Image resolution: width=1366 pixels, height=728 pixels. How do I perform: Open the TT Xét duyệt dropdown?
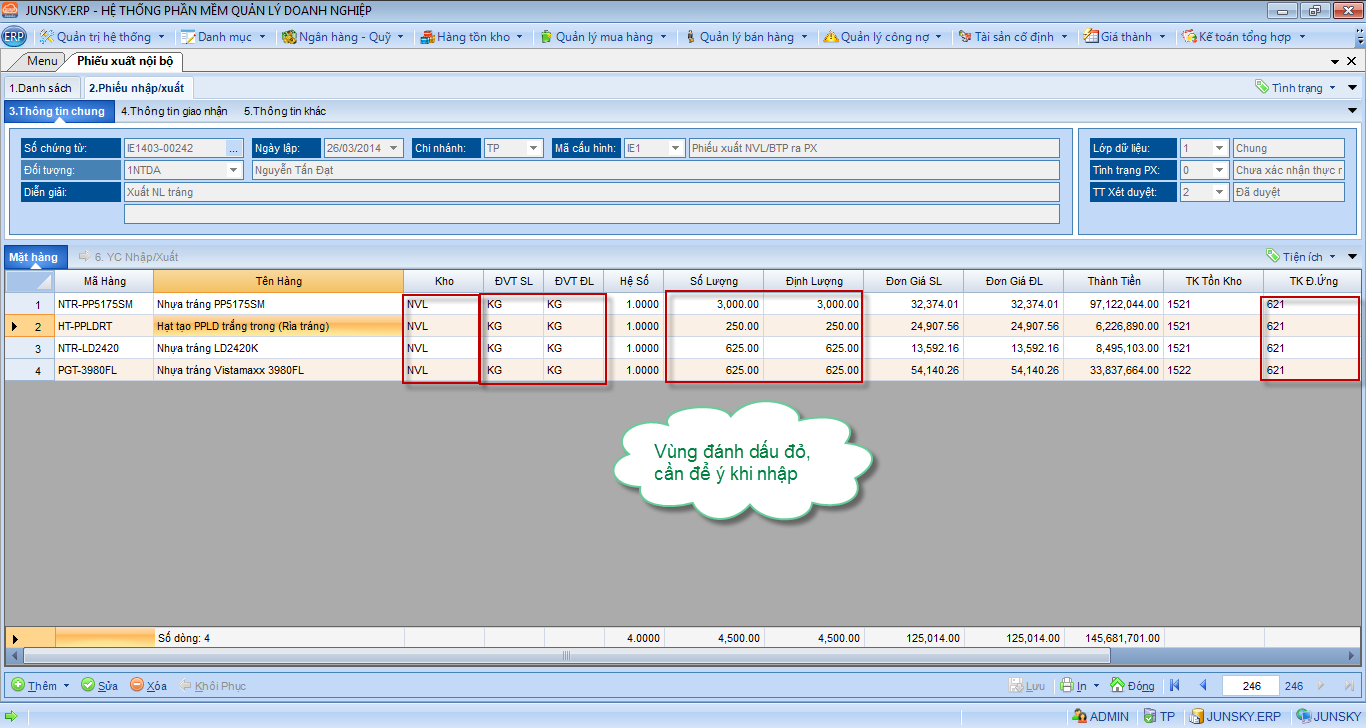pos(1218,192)
